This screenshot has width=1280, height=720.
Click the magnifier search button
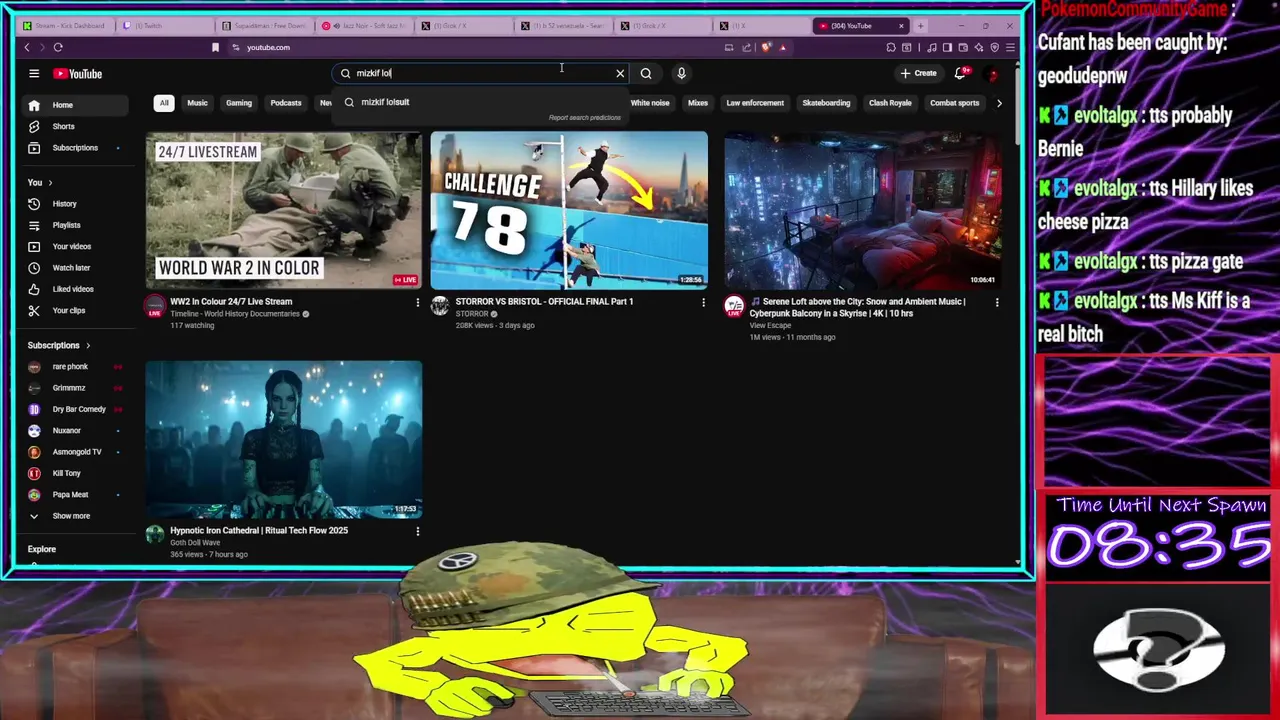pos(646,73)
